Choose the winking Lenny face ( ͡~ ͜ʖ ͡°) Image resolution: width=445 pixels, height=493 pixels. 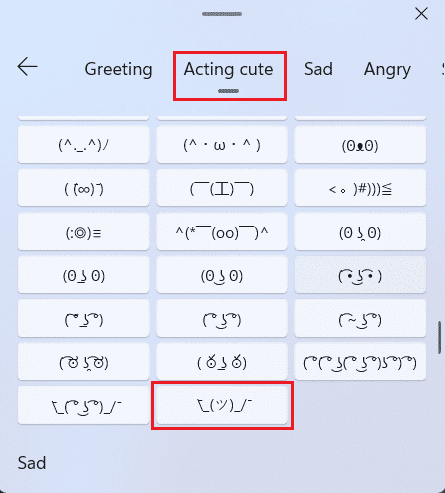pos(360,319)
